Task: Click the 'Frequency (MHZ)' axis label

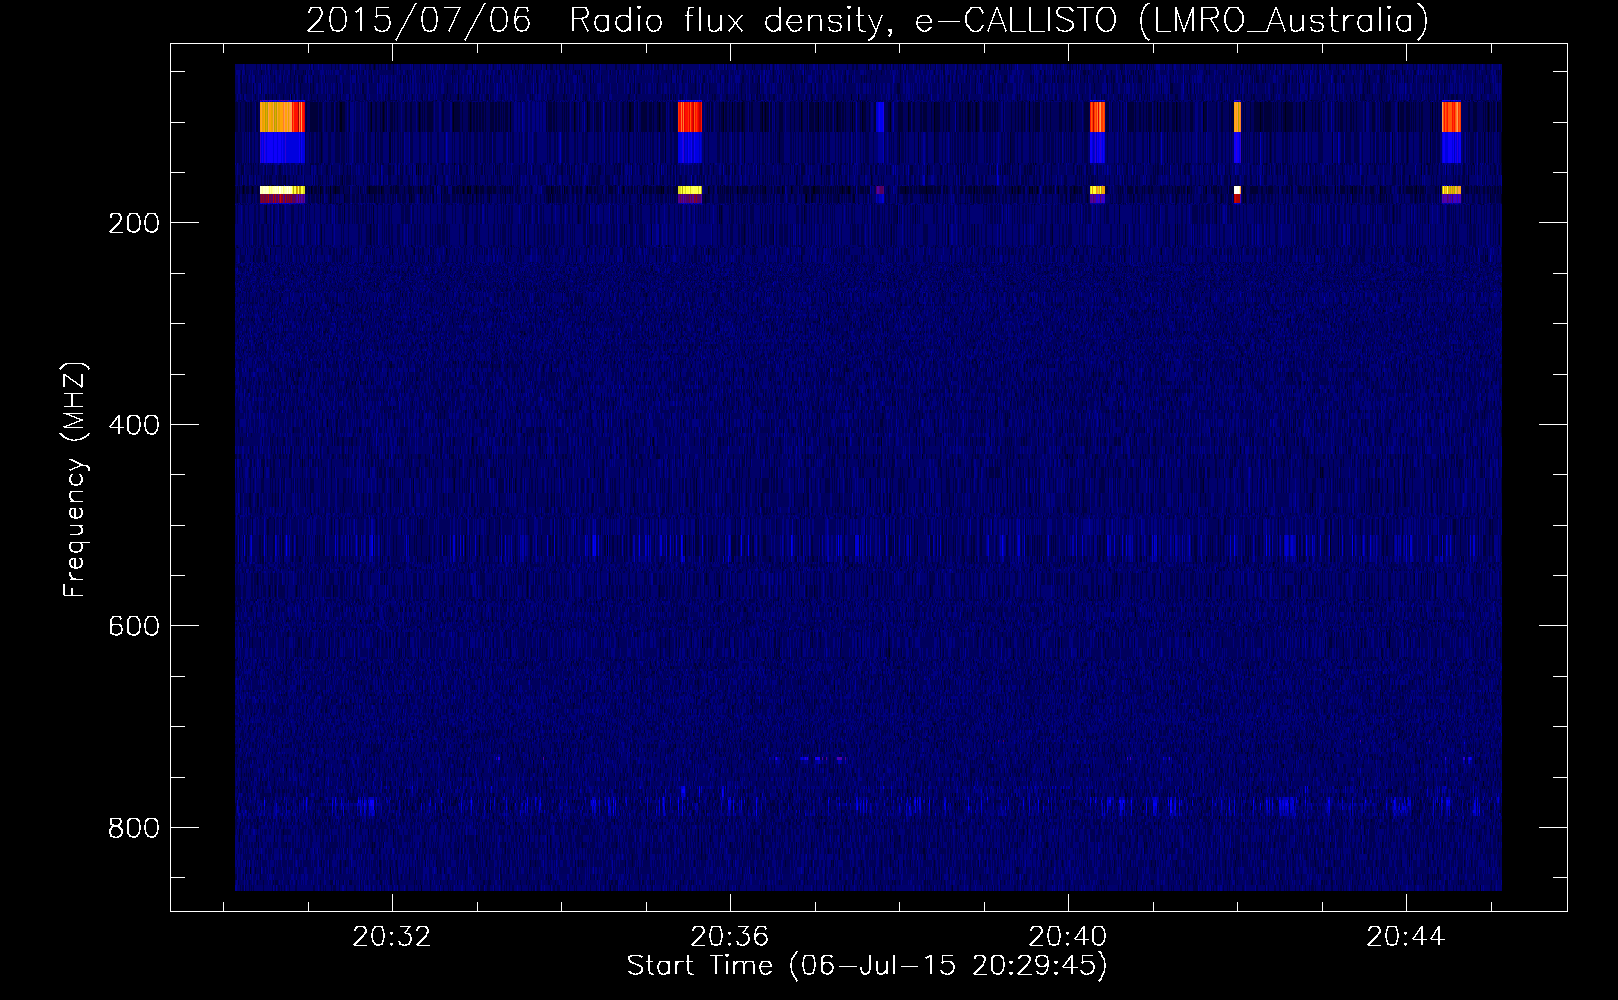Action: 75,479
